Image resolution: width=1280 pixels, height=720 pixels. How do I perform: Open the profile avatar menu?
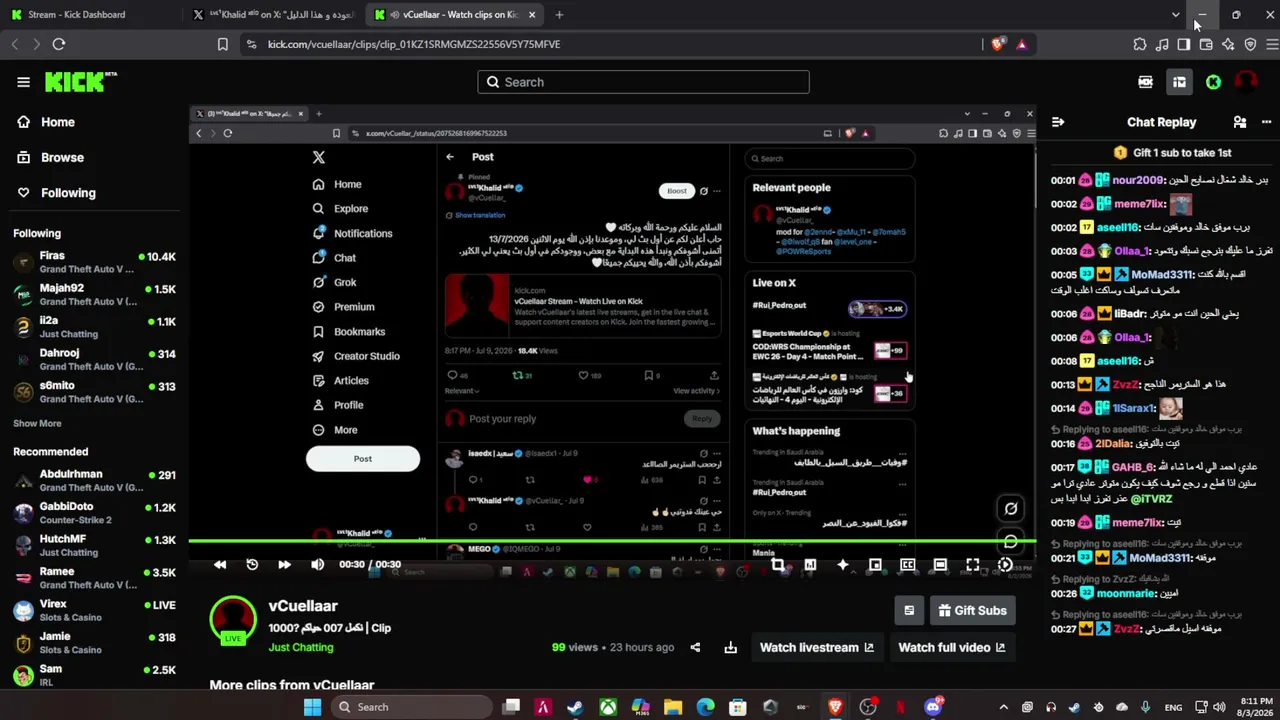click(1246, 82)
